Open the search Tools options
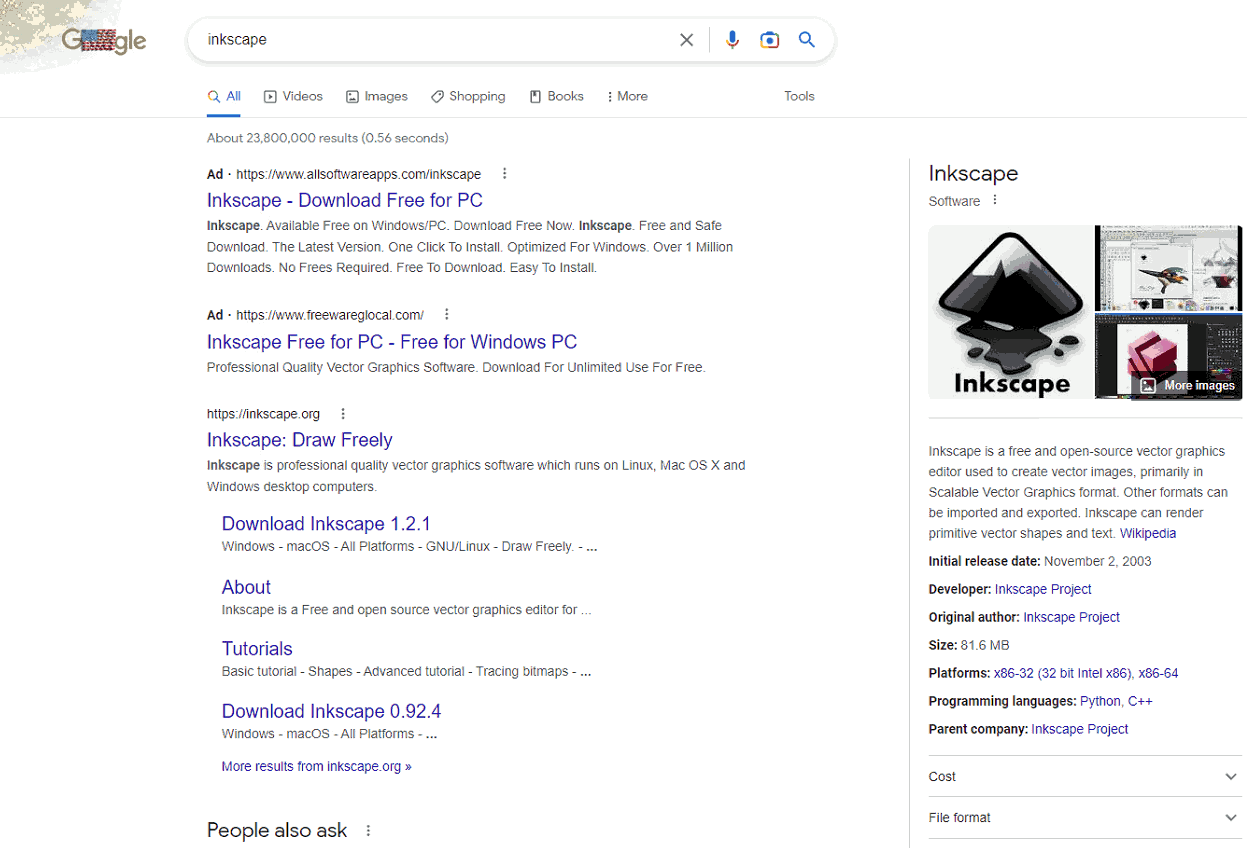This screenshot has height=848, width=1247. (799, 96)
